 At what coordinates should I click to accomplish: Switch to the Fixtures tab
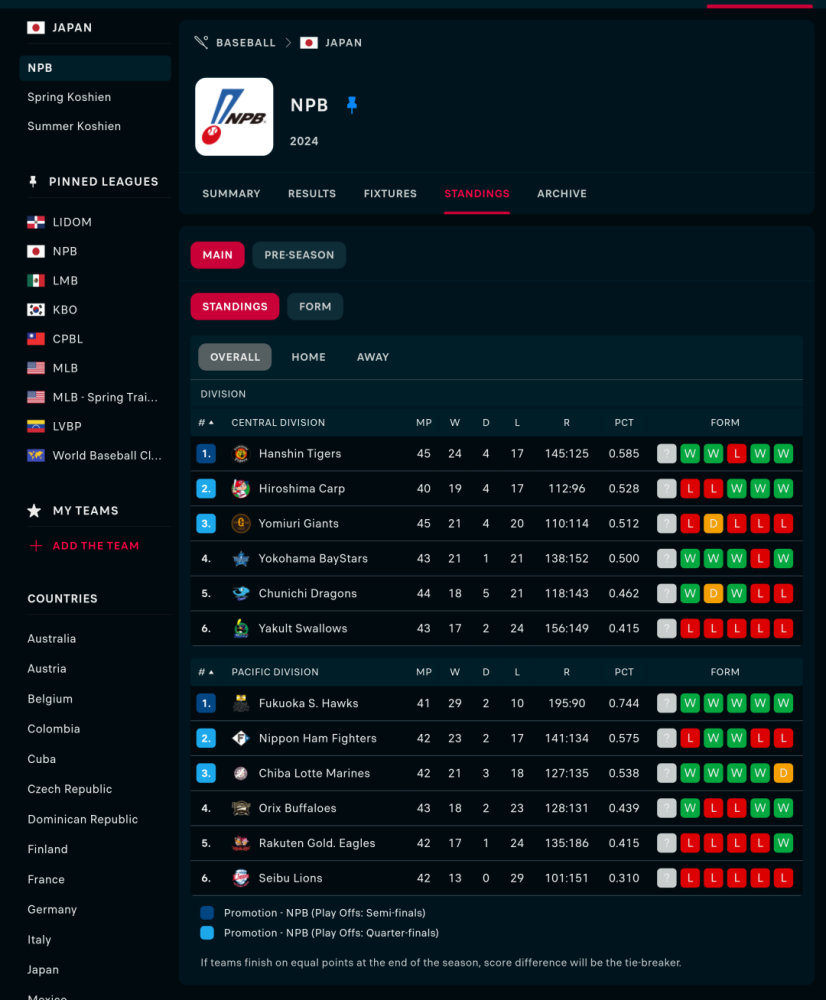390,193
